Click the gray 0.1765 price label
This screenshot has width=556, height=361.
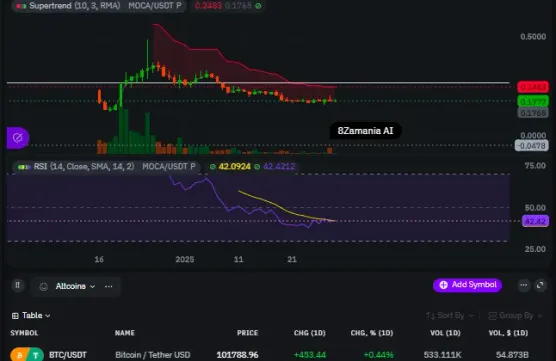tap(533, 113)
